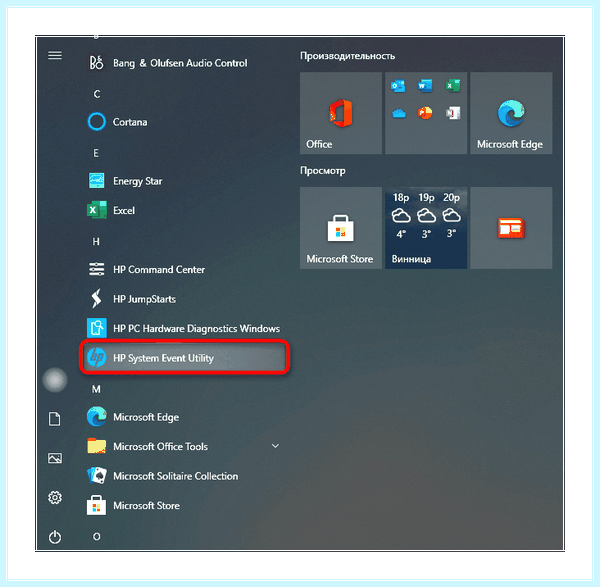Open the Outlook icon in the Office tile group
This screenshot has height=587, width=600.
pos(398,86)
